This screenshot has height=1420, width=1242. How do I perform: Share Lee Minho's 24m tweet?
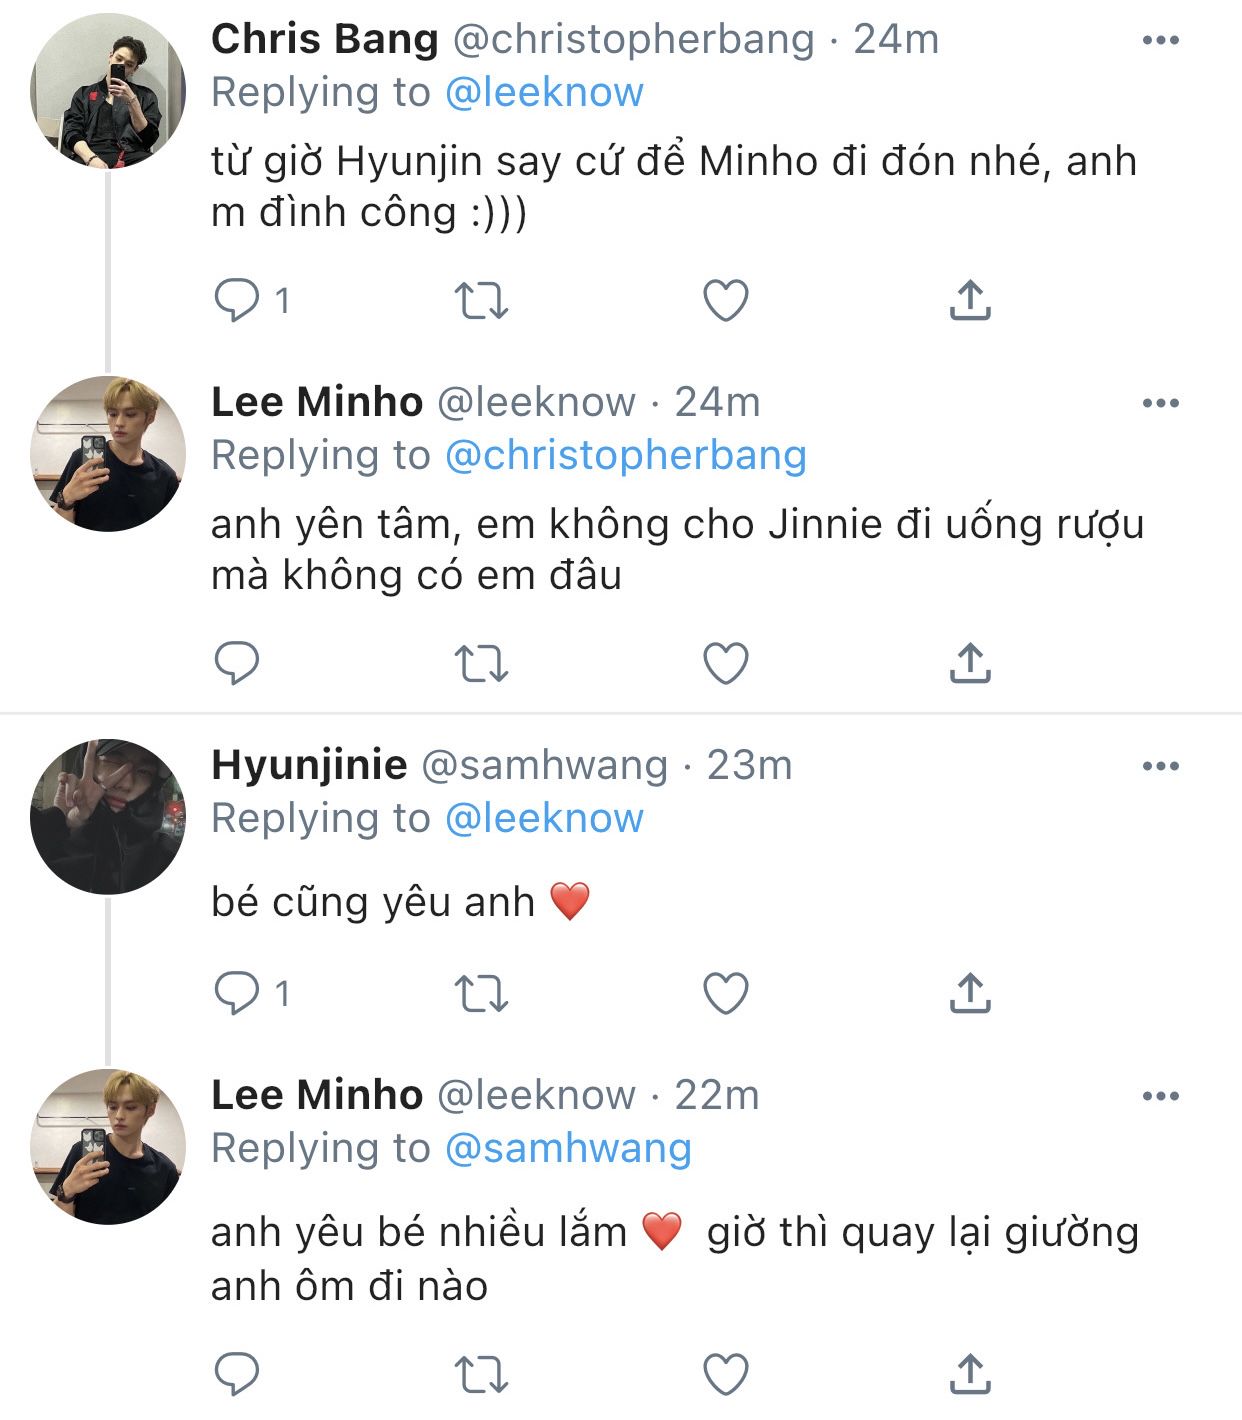pos(969,663)
